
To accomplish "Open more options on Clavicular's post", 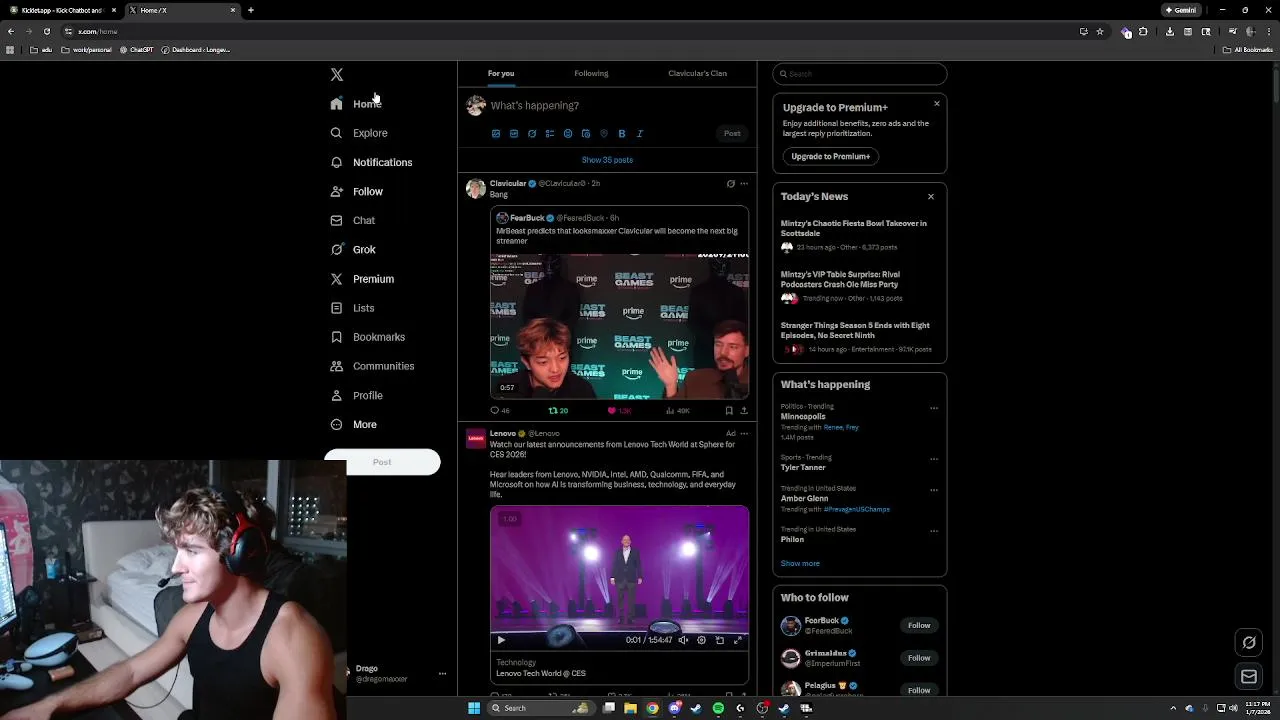I will [744, 184].
